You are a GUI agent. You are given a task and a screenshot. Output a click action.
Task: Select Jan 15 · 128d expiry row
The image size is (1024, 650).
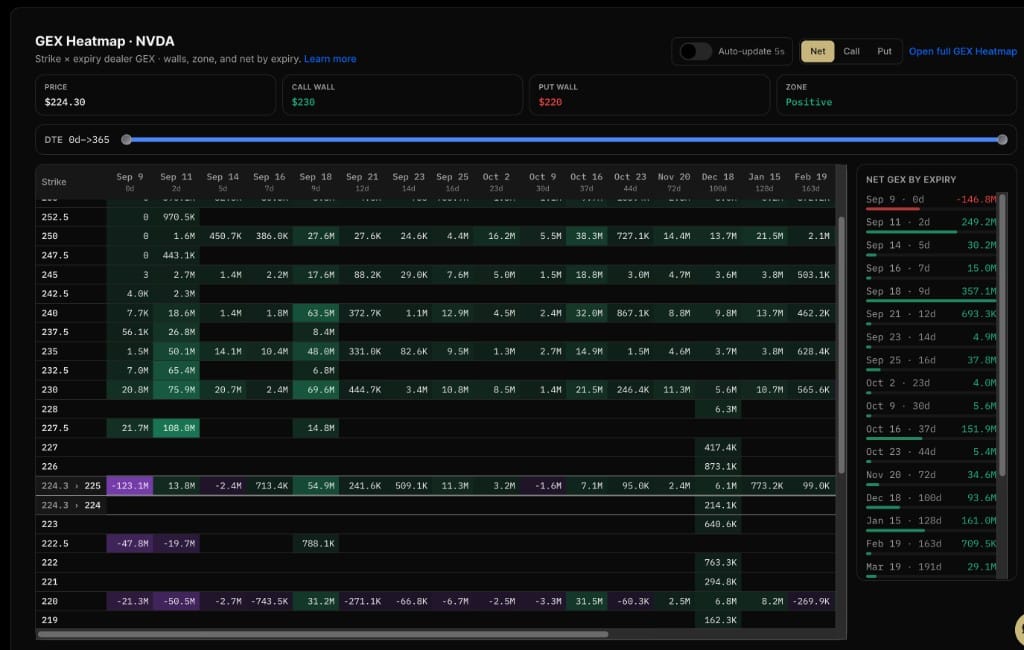click(x=931, y=523)
